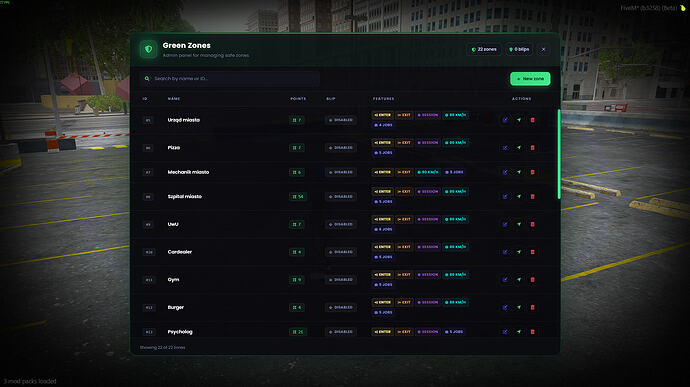
Task: Toggle the blip Disabled badge for Cardealer
Action: pos(341,252)
